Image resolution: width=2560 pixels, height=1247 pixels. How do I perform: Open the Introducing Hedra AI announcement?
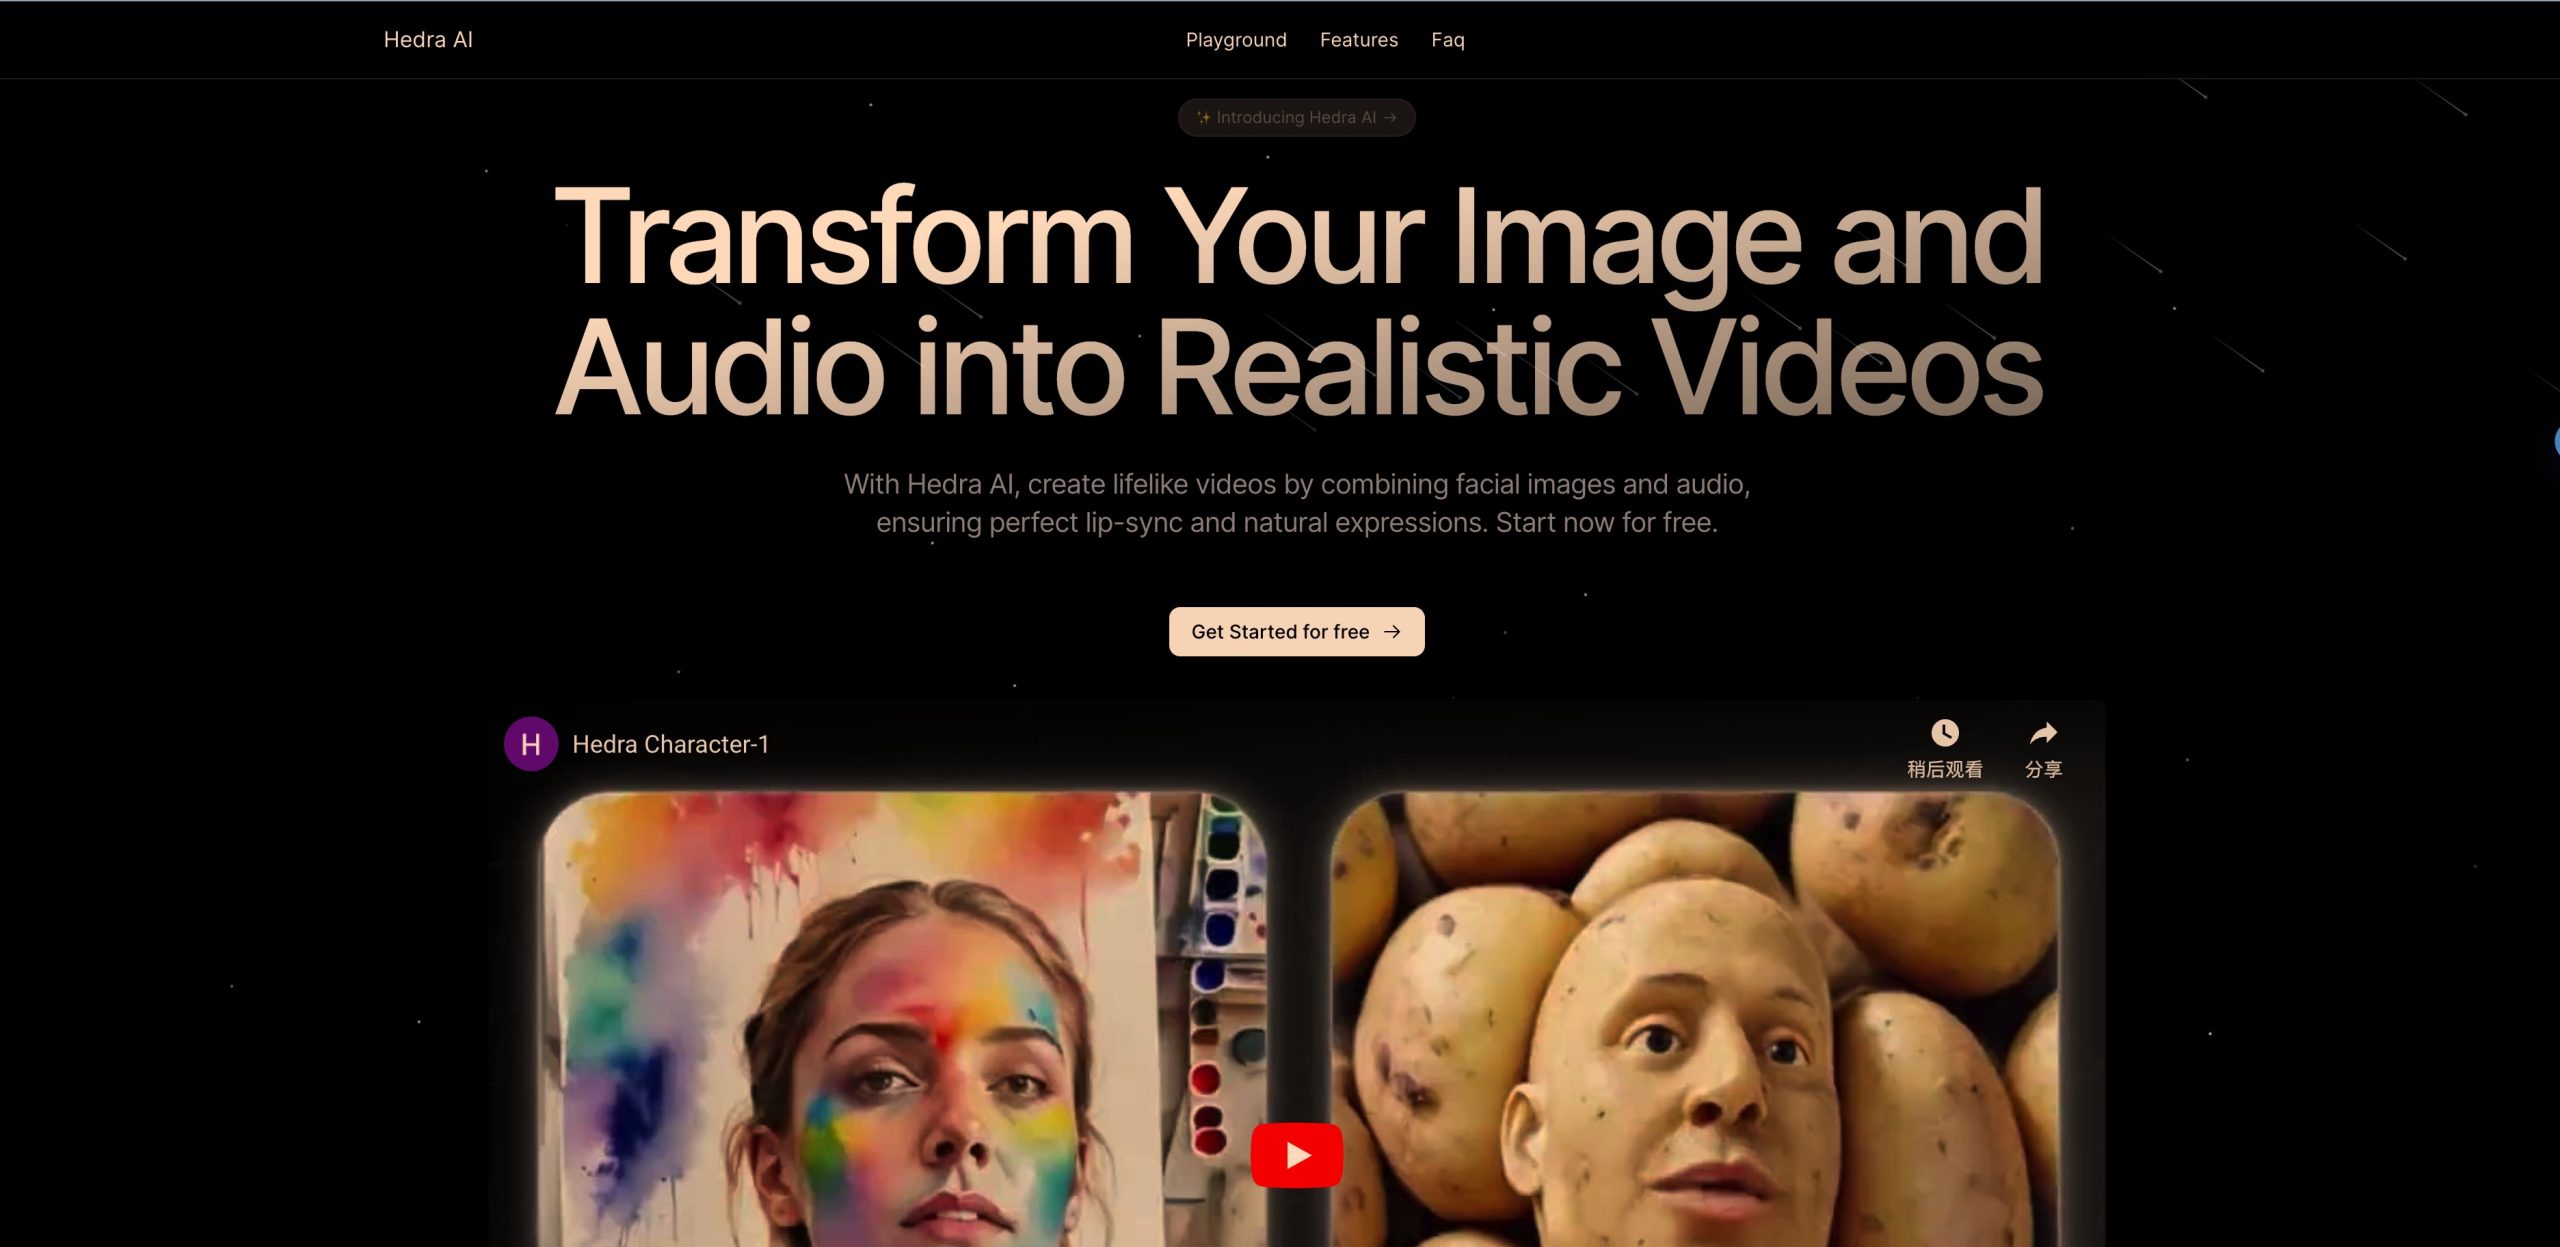(1295, 118)
